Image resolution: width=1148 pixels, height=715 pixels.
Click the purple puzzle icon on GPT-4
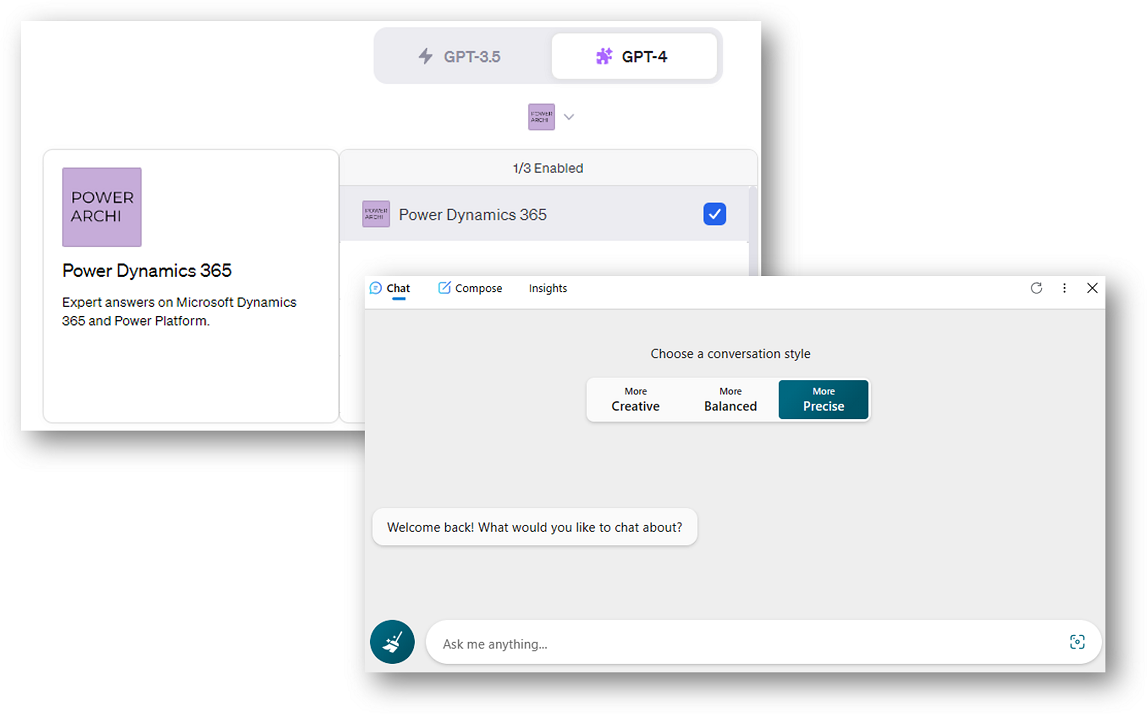pyautogui.click(x=604, y=56)
